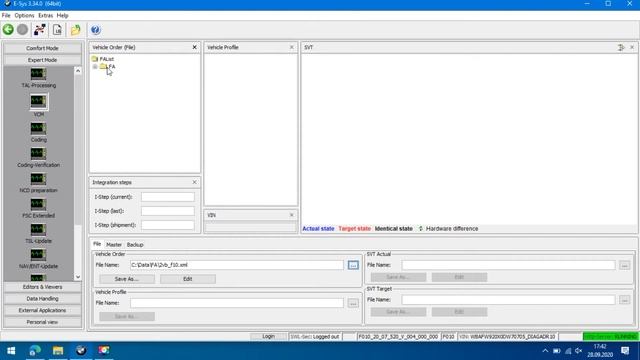This screenshot has height=360, width=640.
Task: Click the connect to vehicle toolbar icon
Action: tap(40, 30)
